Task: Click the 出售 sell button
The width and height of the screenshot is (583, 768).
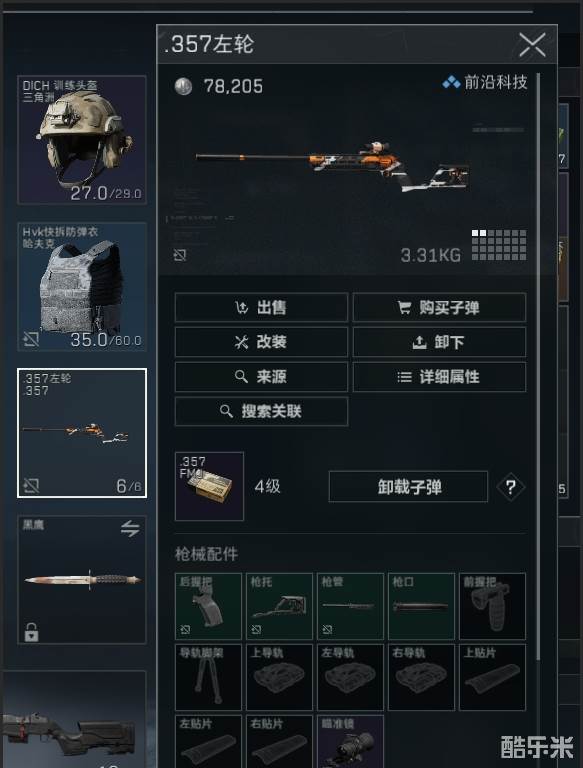Action: pyautogui.click(x=261, y=308)
